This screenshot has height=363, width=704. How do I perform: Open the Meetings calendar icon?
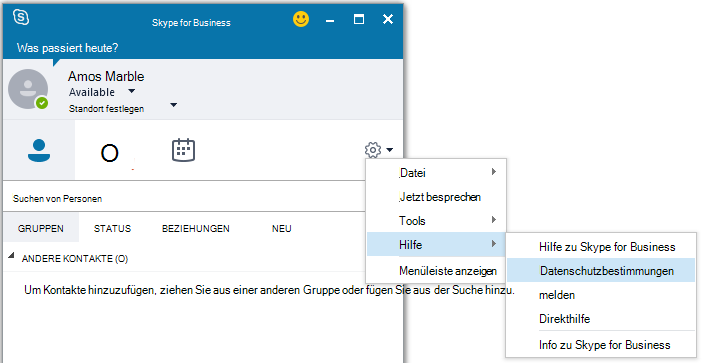183,150
